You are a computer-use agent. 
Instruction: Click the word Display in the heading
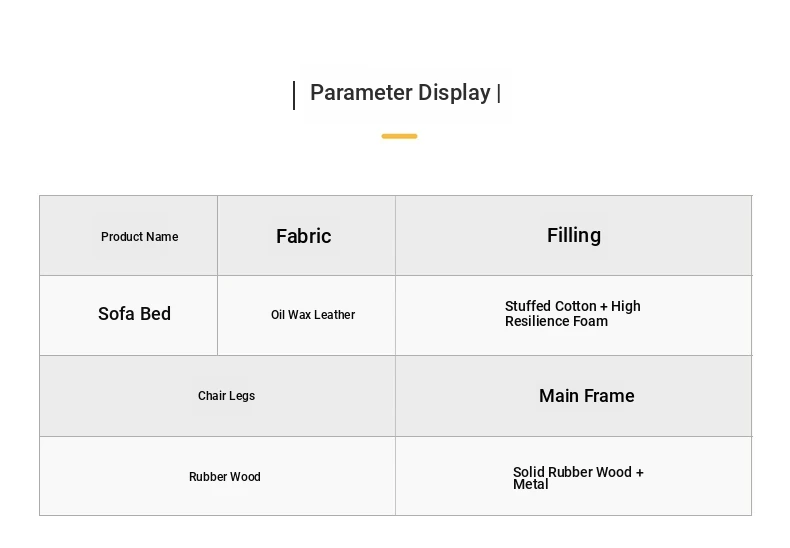(x=454, y=93)
